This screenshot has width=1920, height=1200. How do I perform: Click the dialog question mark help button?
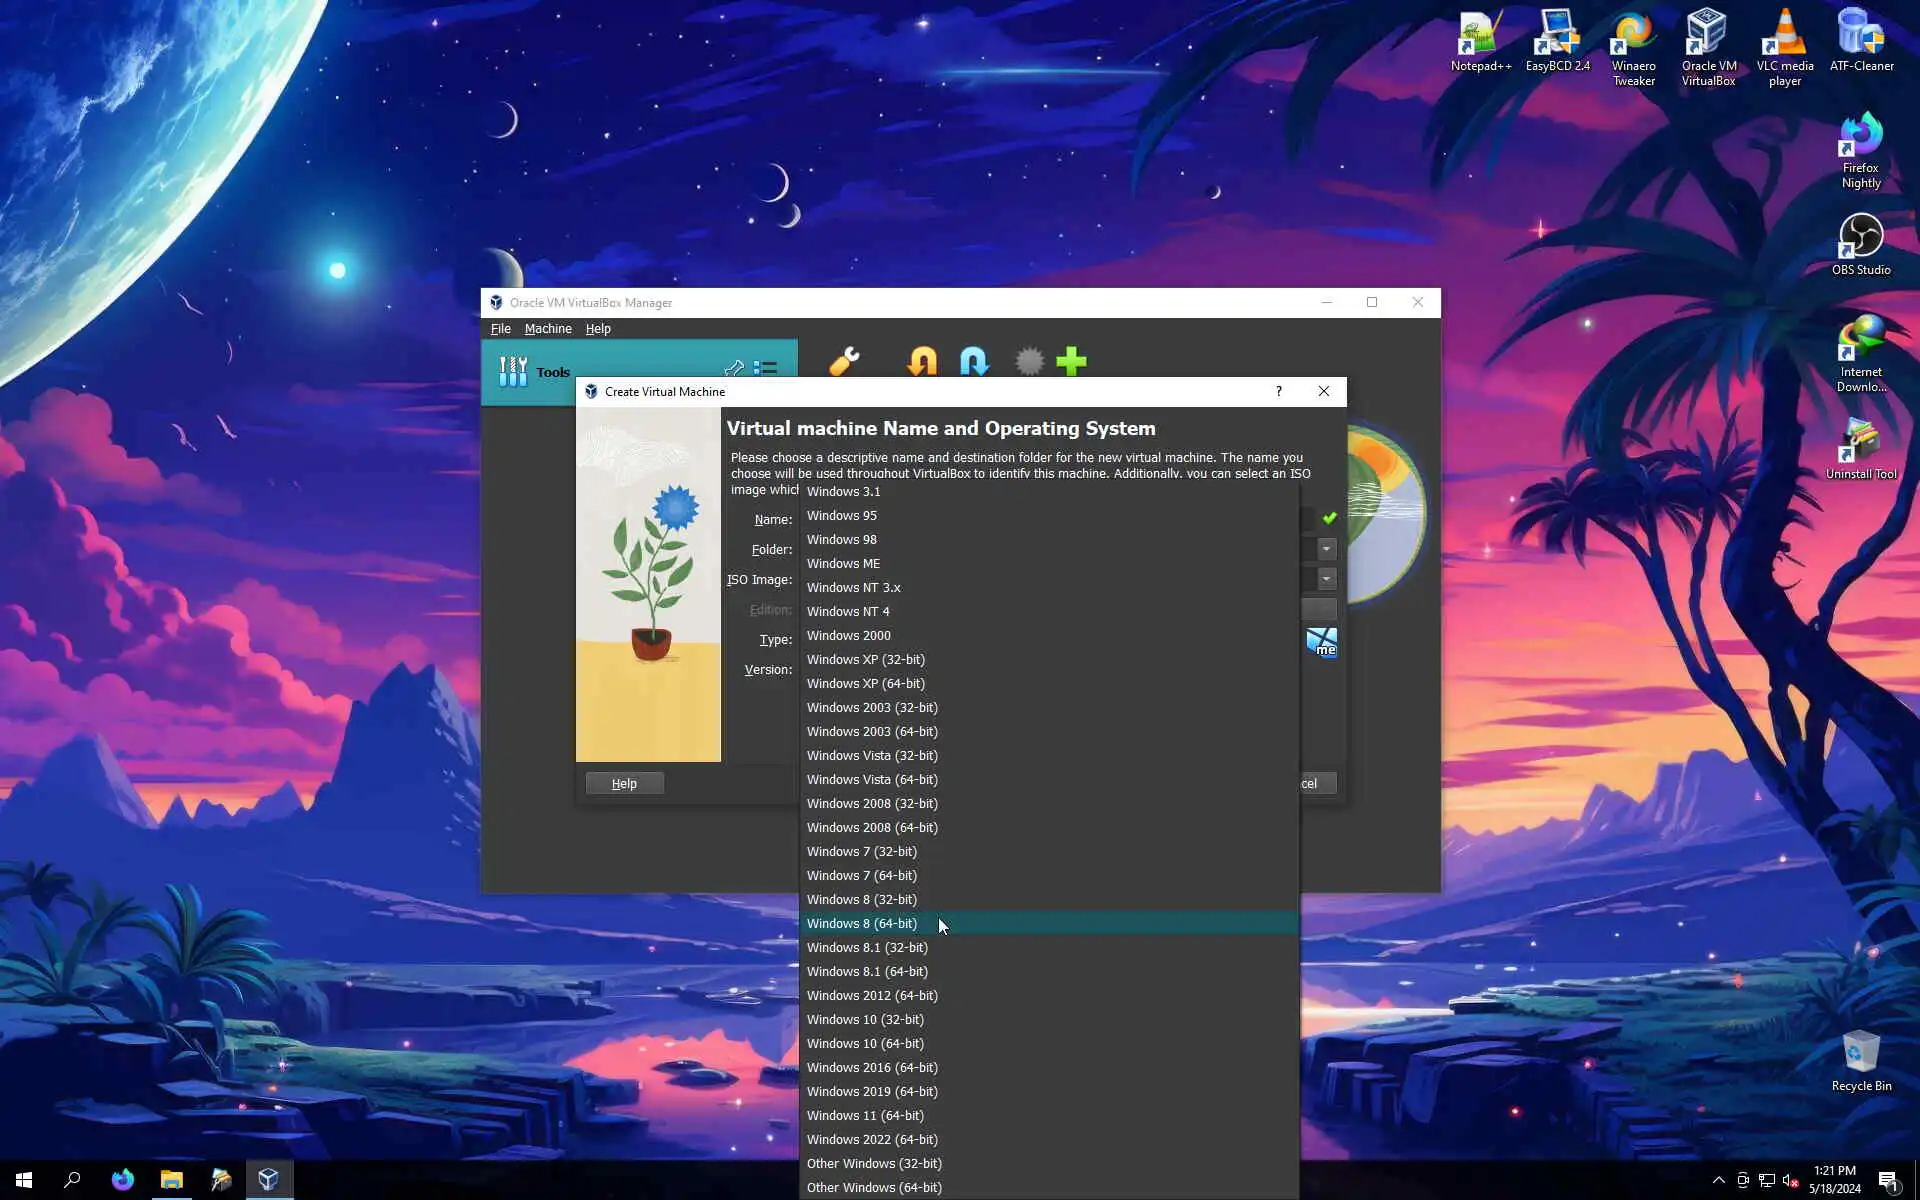[x=1278, y=391]
